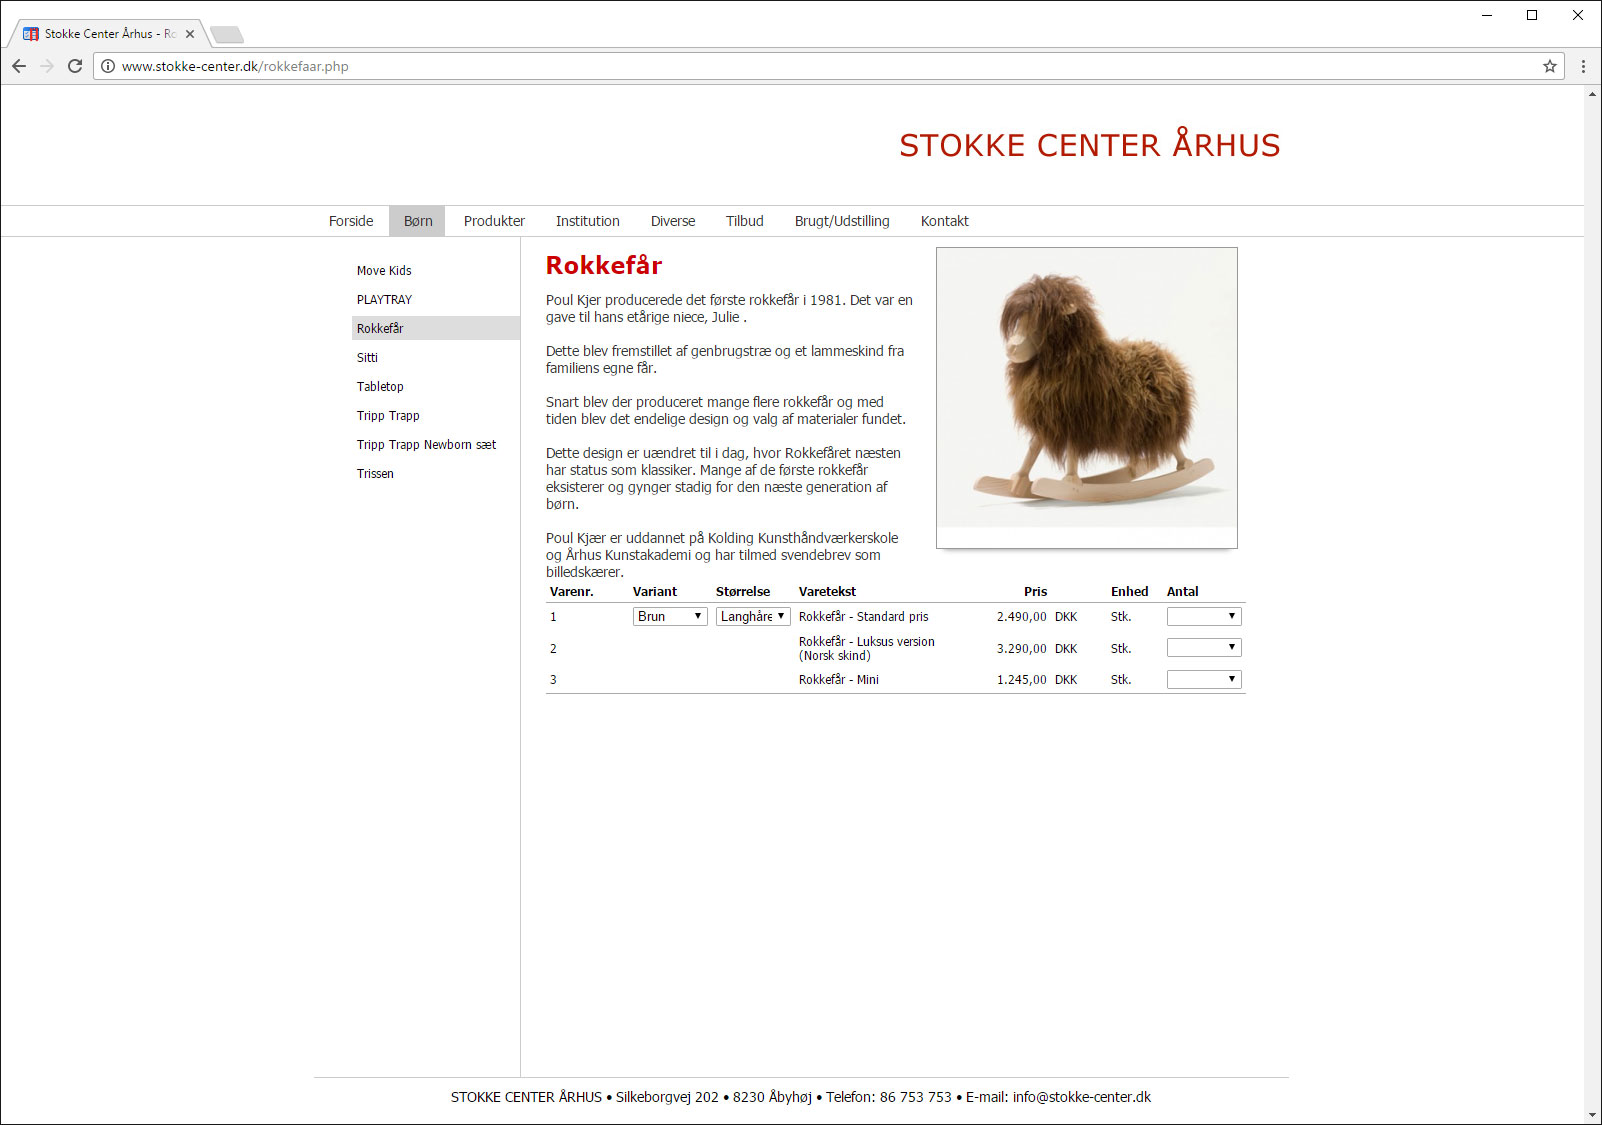Click the price 3.290,00 DKK

(1037, 649)
